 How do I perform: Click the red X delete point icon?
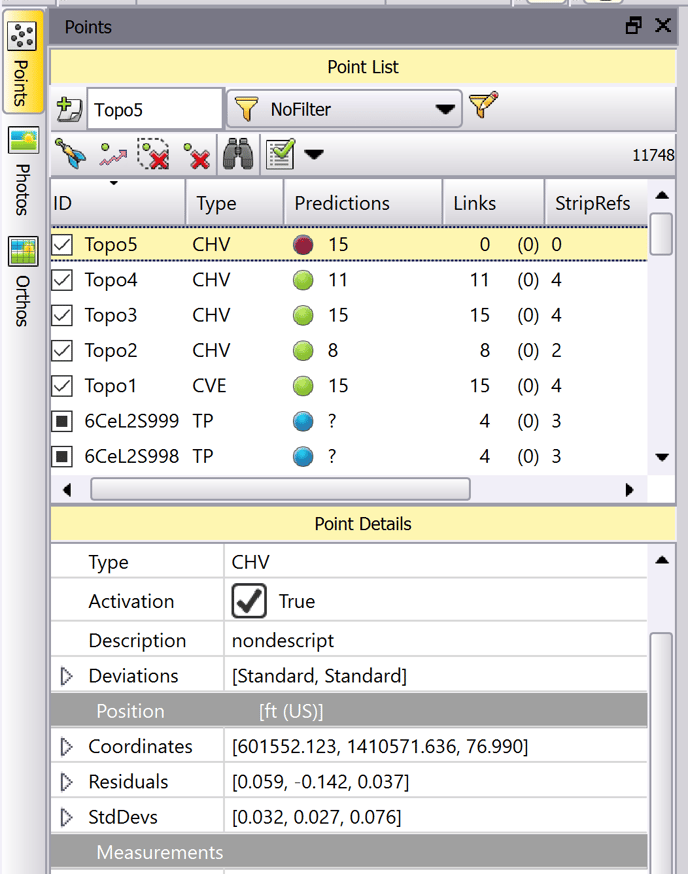(196, 156)
